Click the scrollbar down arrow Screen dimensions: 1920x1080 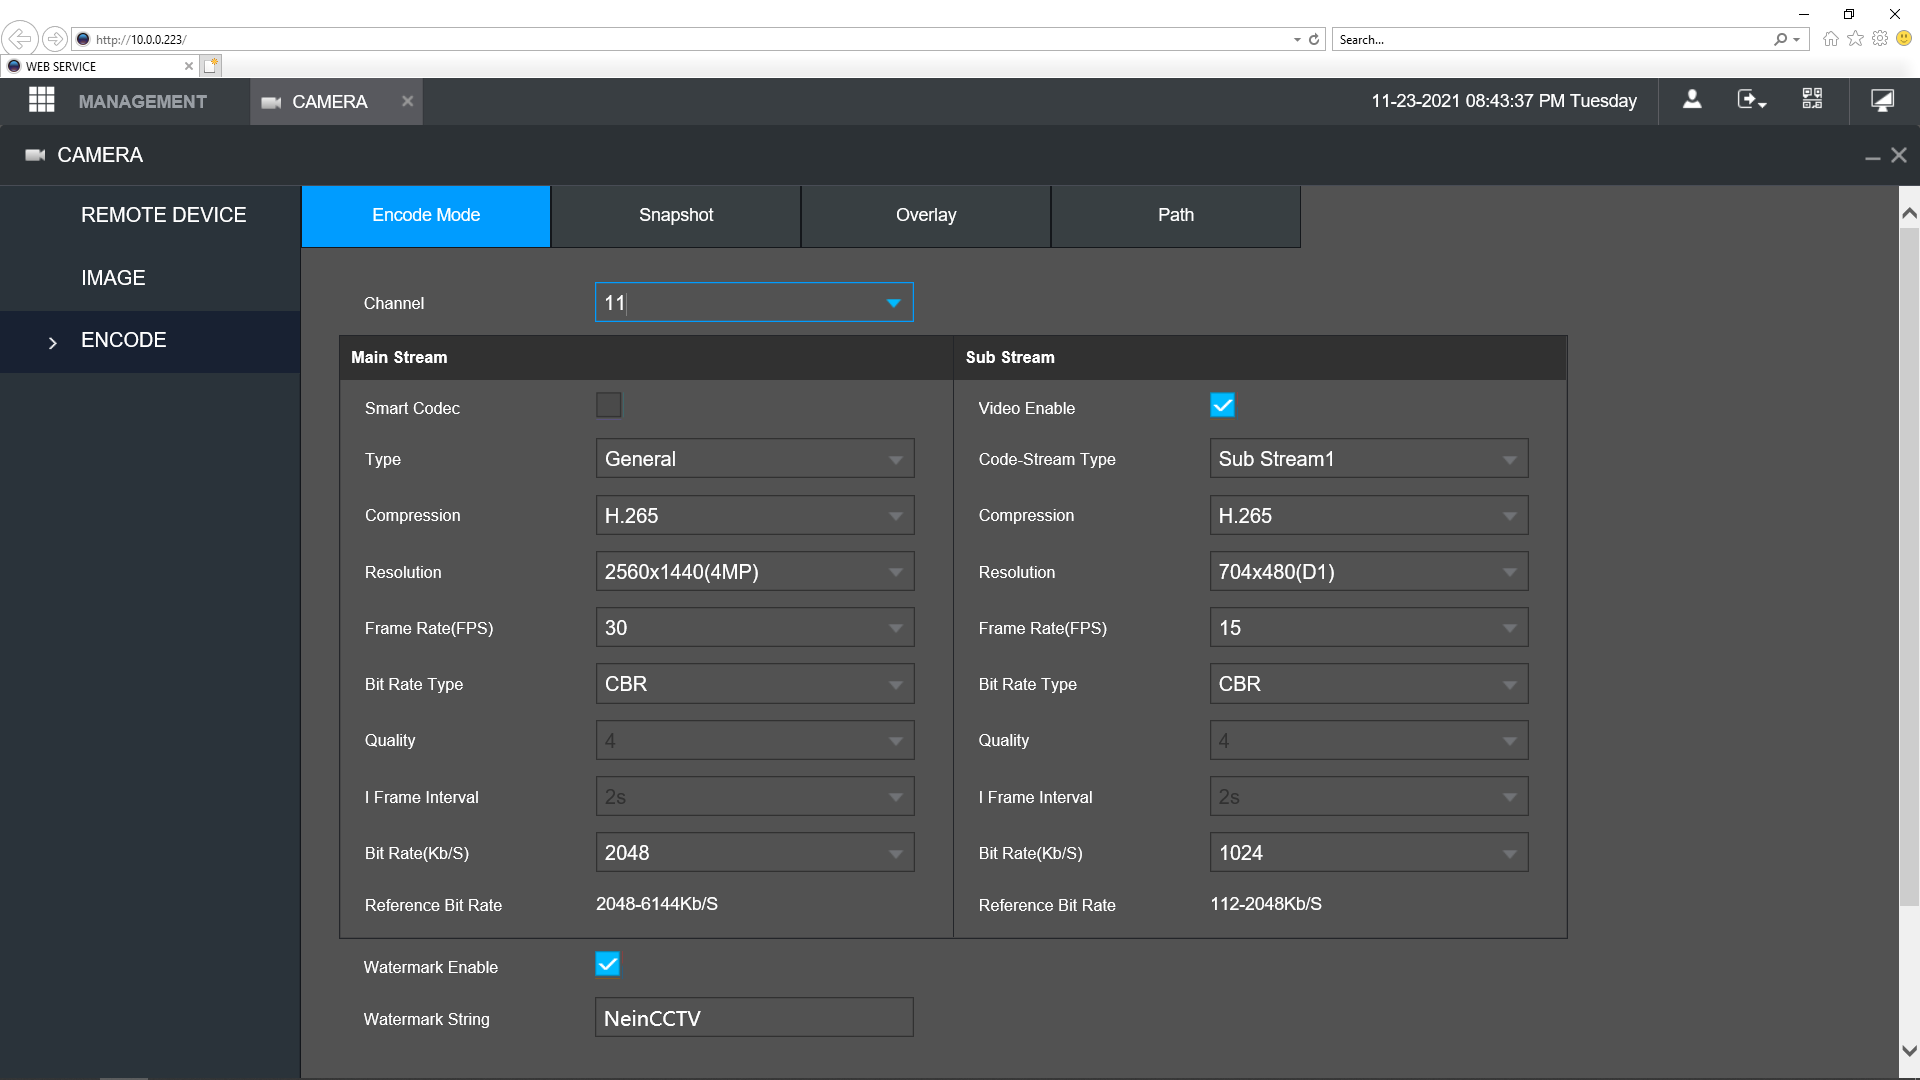click(1909, 1051)
